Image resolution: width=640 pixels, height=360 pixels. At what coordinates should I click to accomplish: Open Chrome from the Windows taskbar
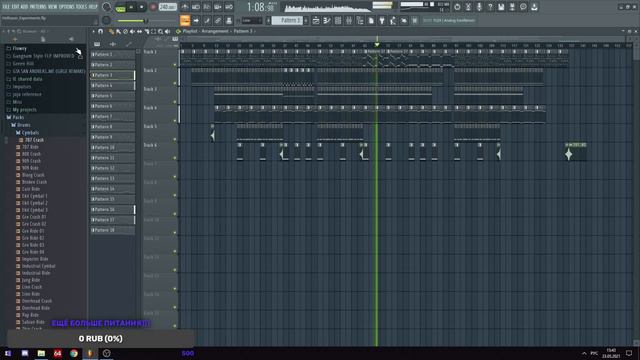[74, 353]
